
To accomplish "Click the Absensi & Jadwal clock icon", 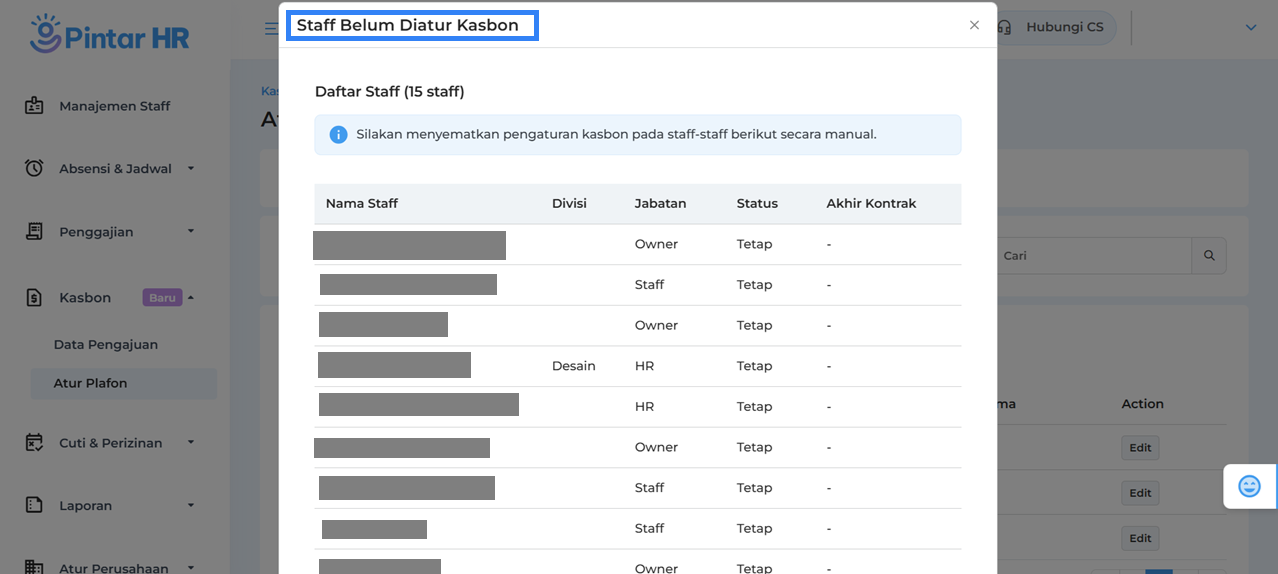I will (x=34, y=168).
